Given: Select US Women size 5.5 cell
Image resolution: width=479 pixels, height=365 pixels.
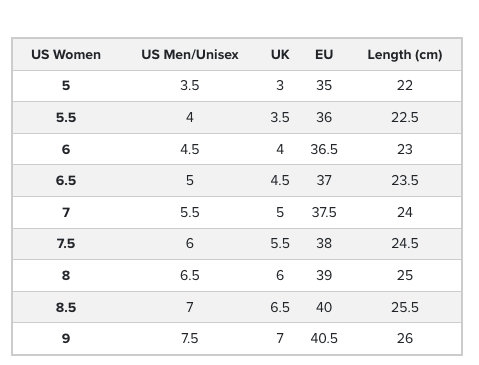Looking at the screenshot, I should coord(66,117).
